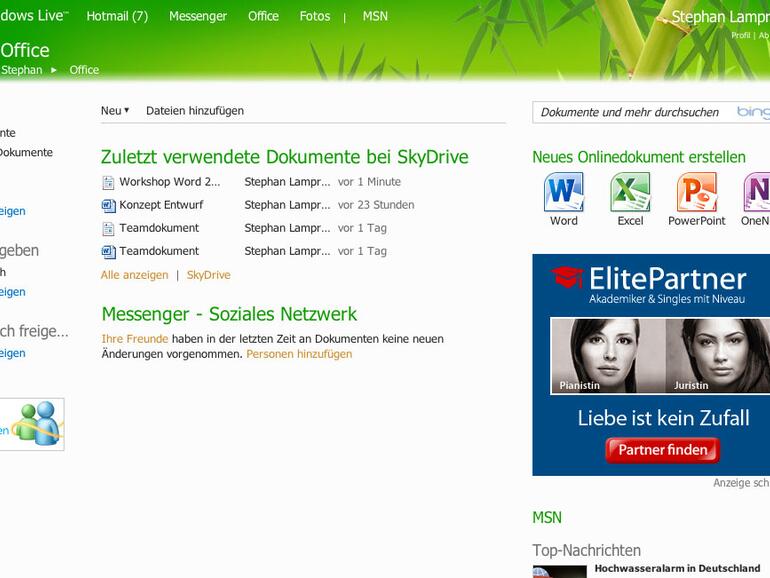Click the Ihre Freunde link

tap(135, 339)
